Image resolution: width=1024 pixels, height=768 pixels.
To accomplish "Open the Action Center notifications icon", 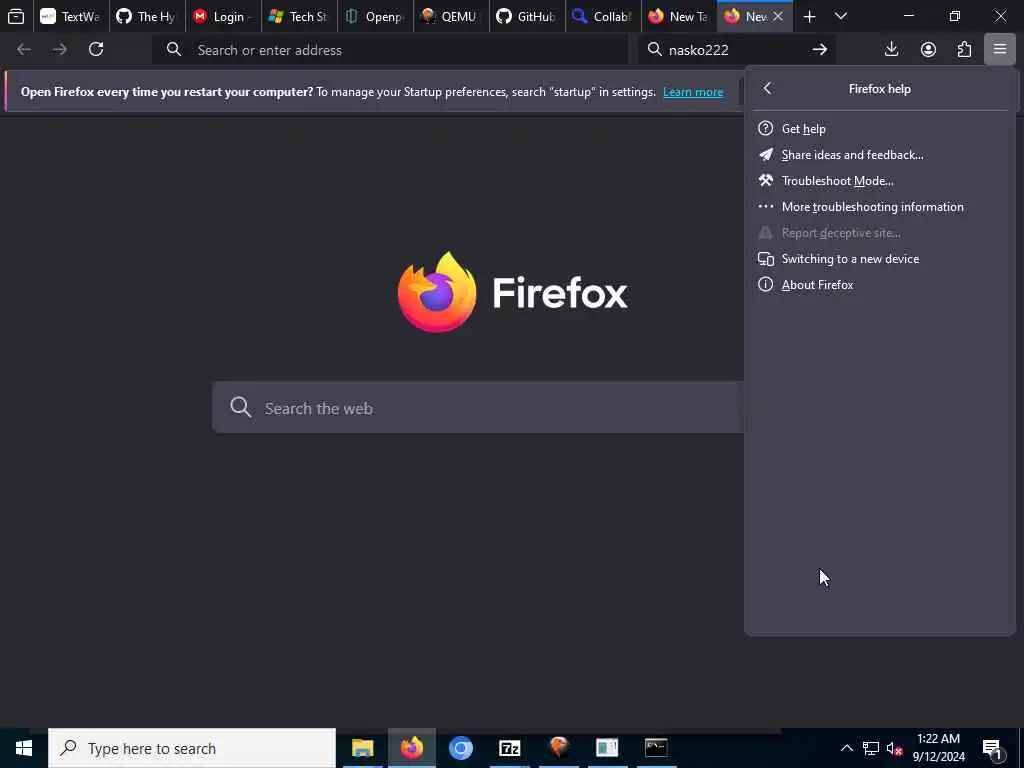I will pyautogui.click(x=992, y=748).
